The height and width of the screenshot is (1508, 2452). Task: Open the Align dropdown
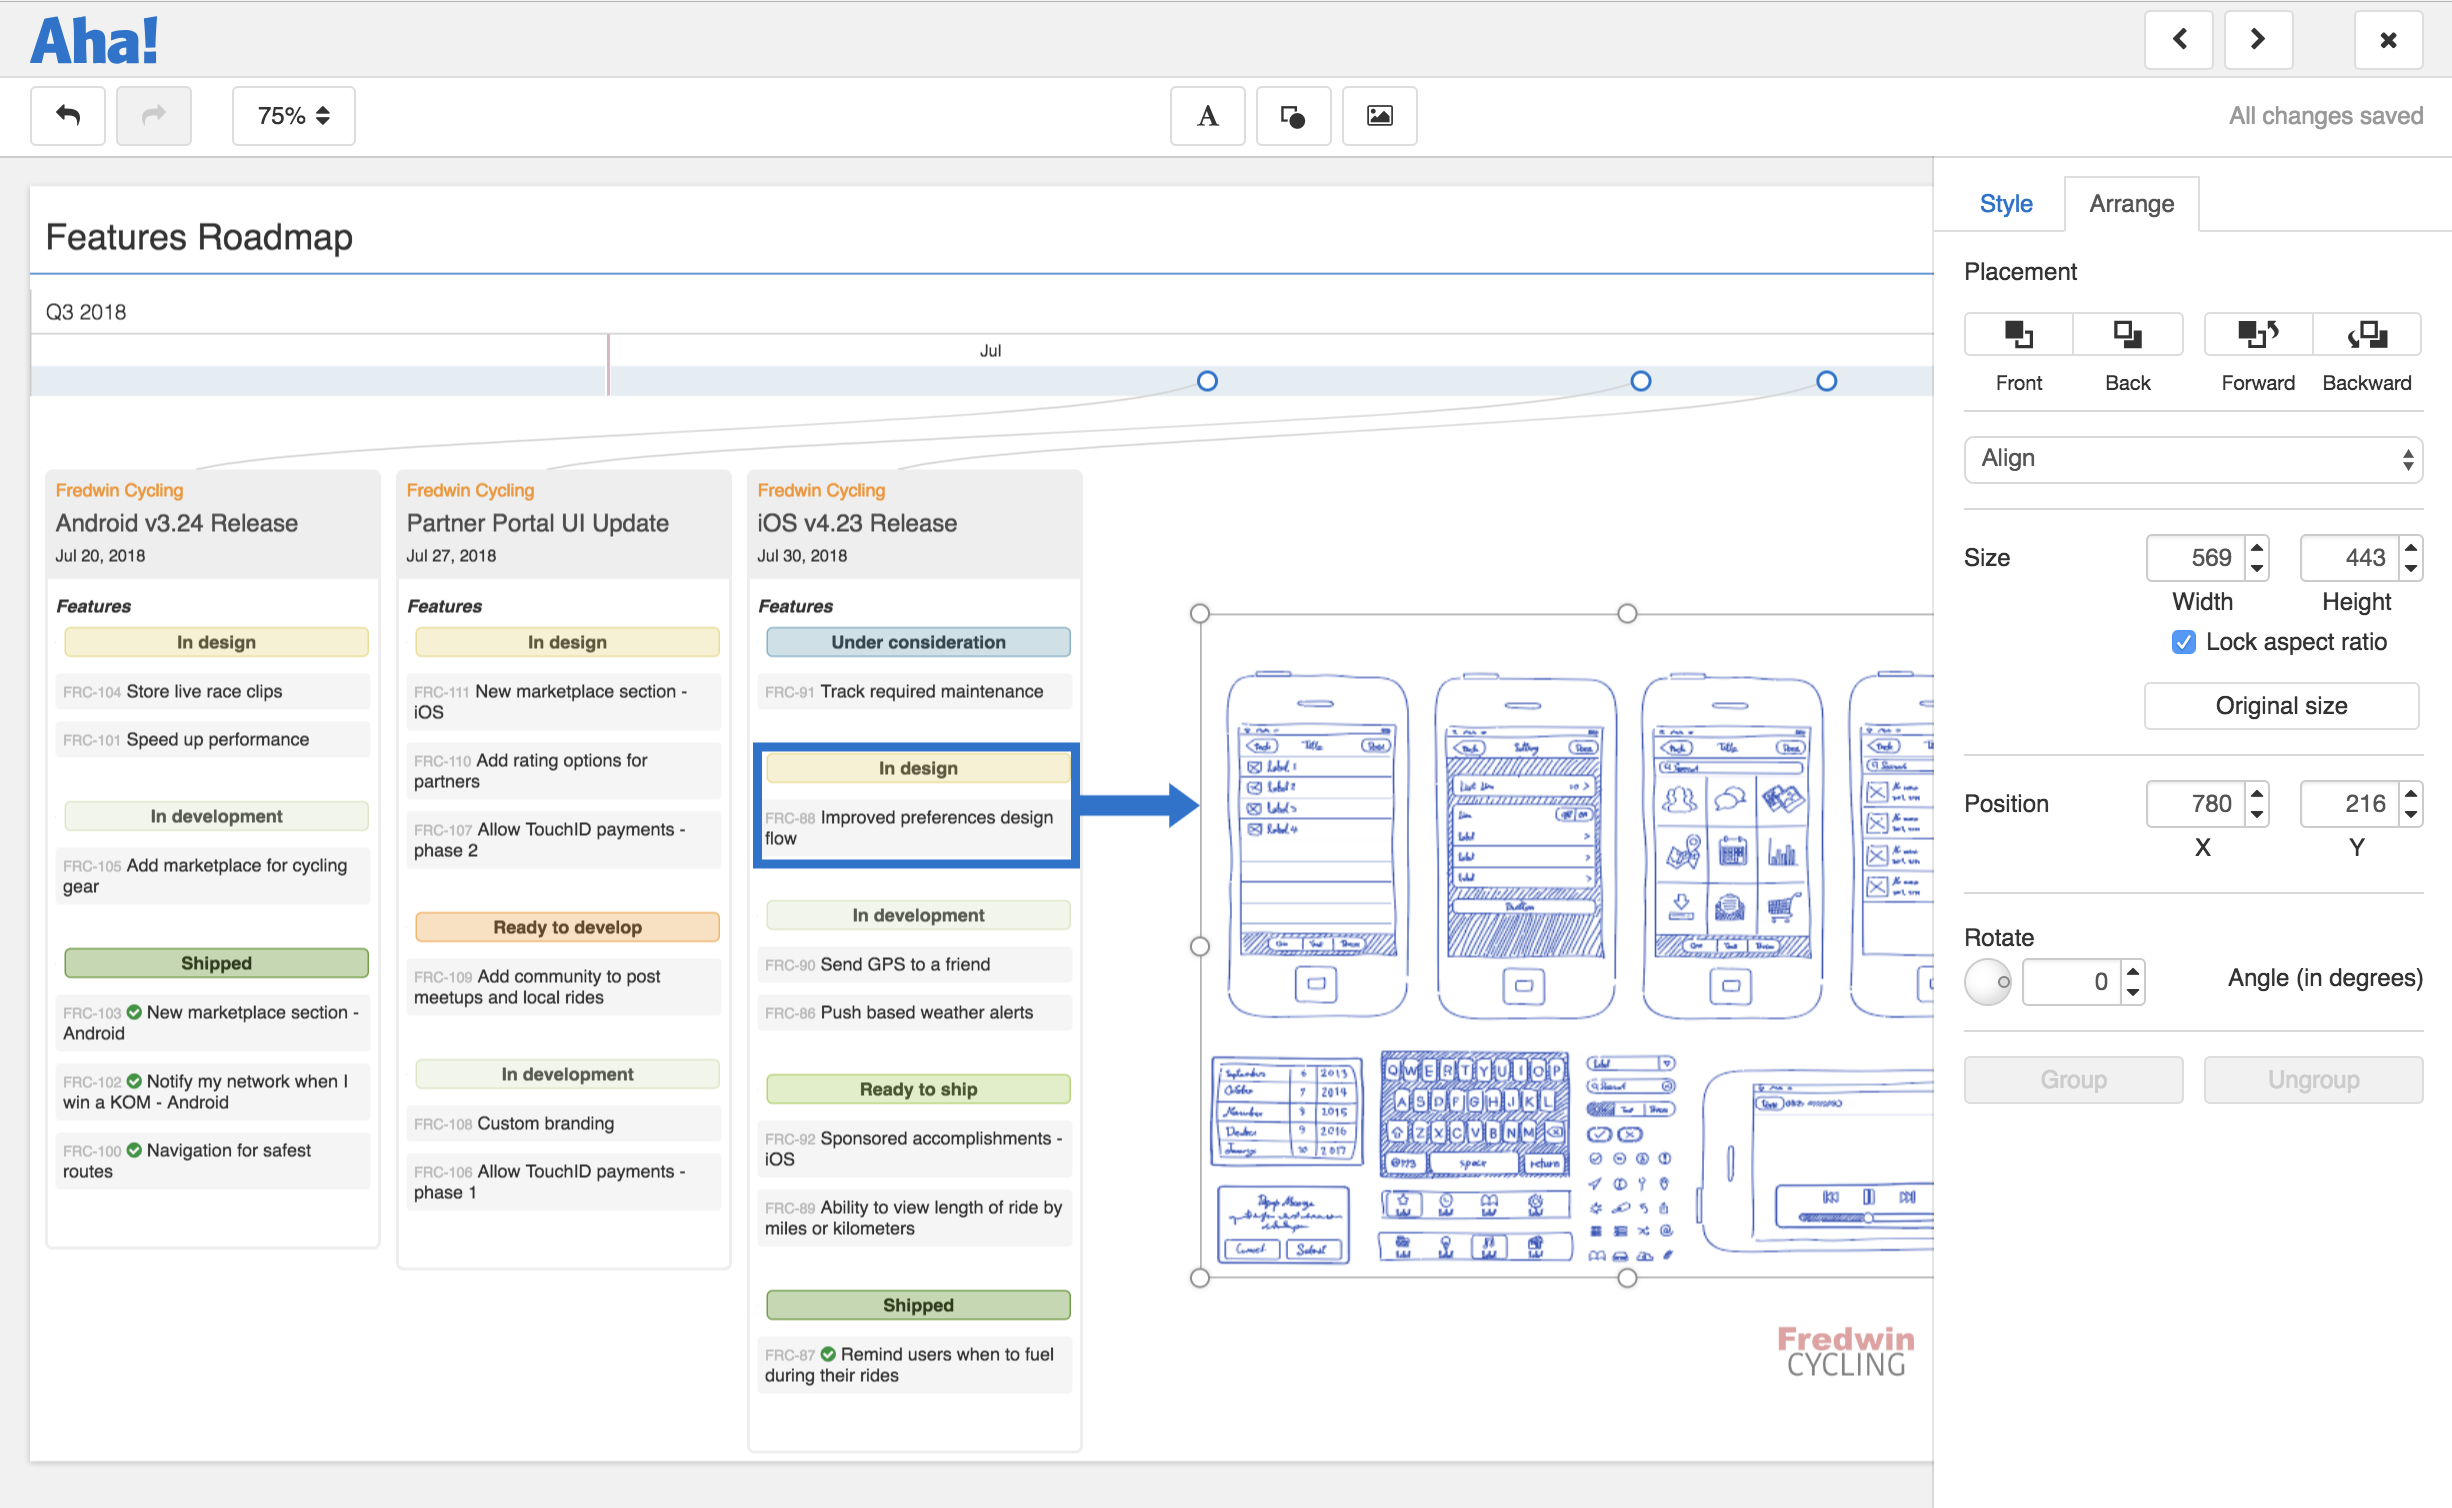pyautogui.click(x=2192, y=459)
